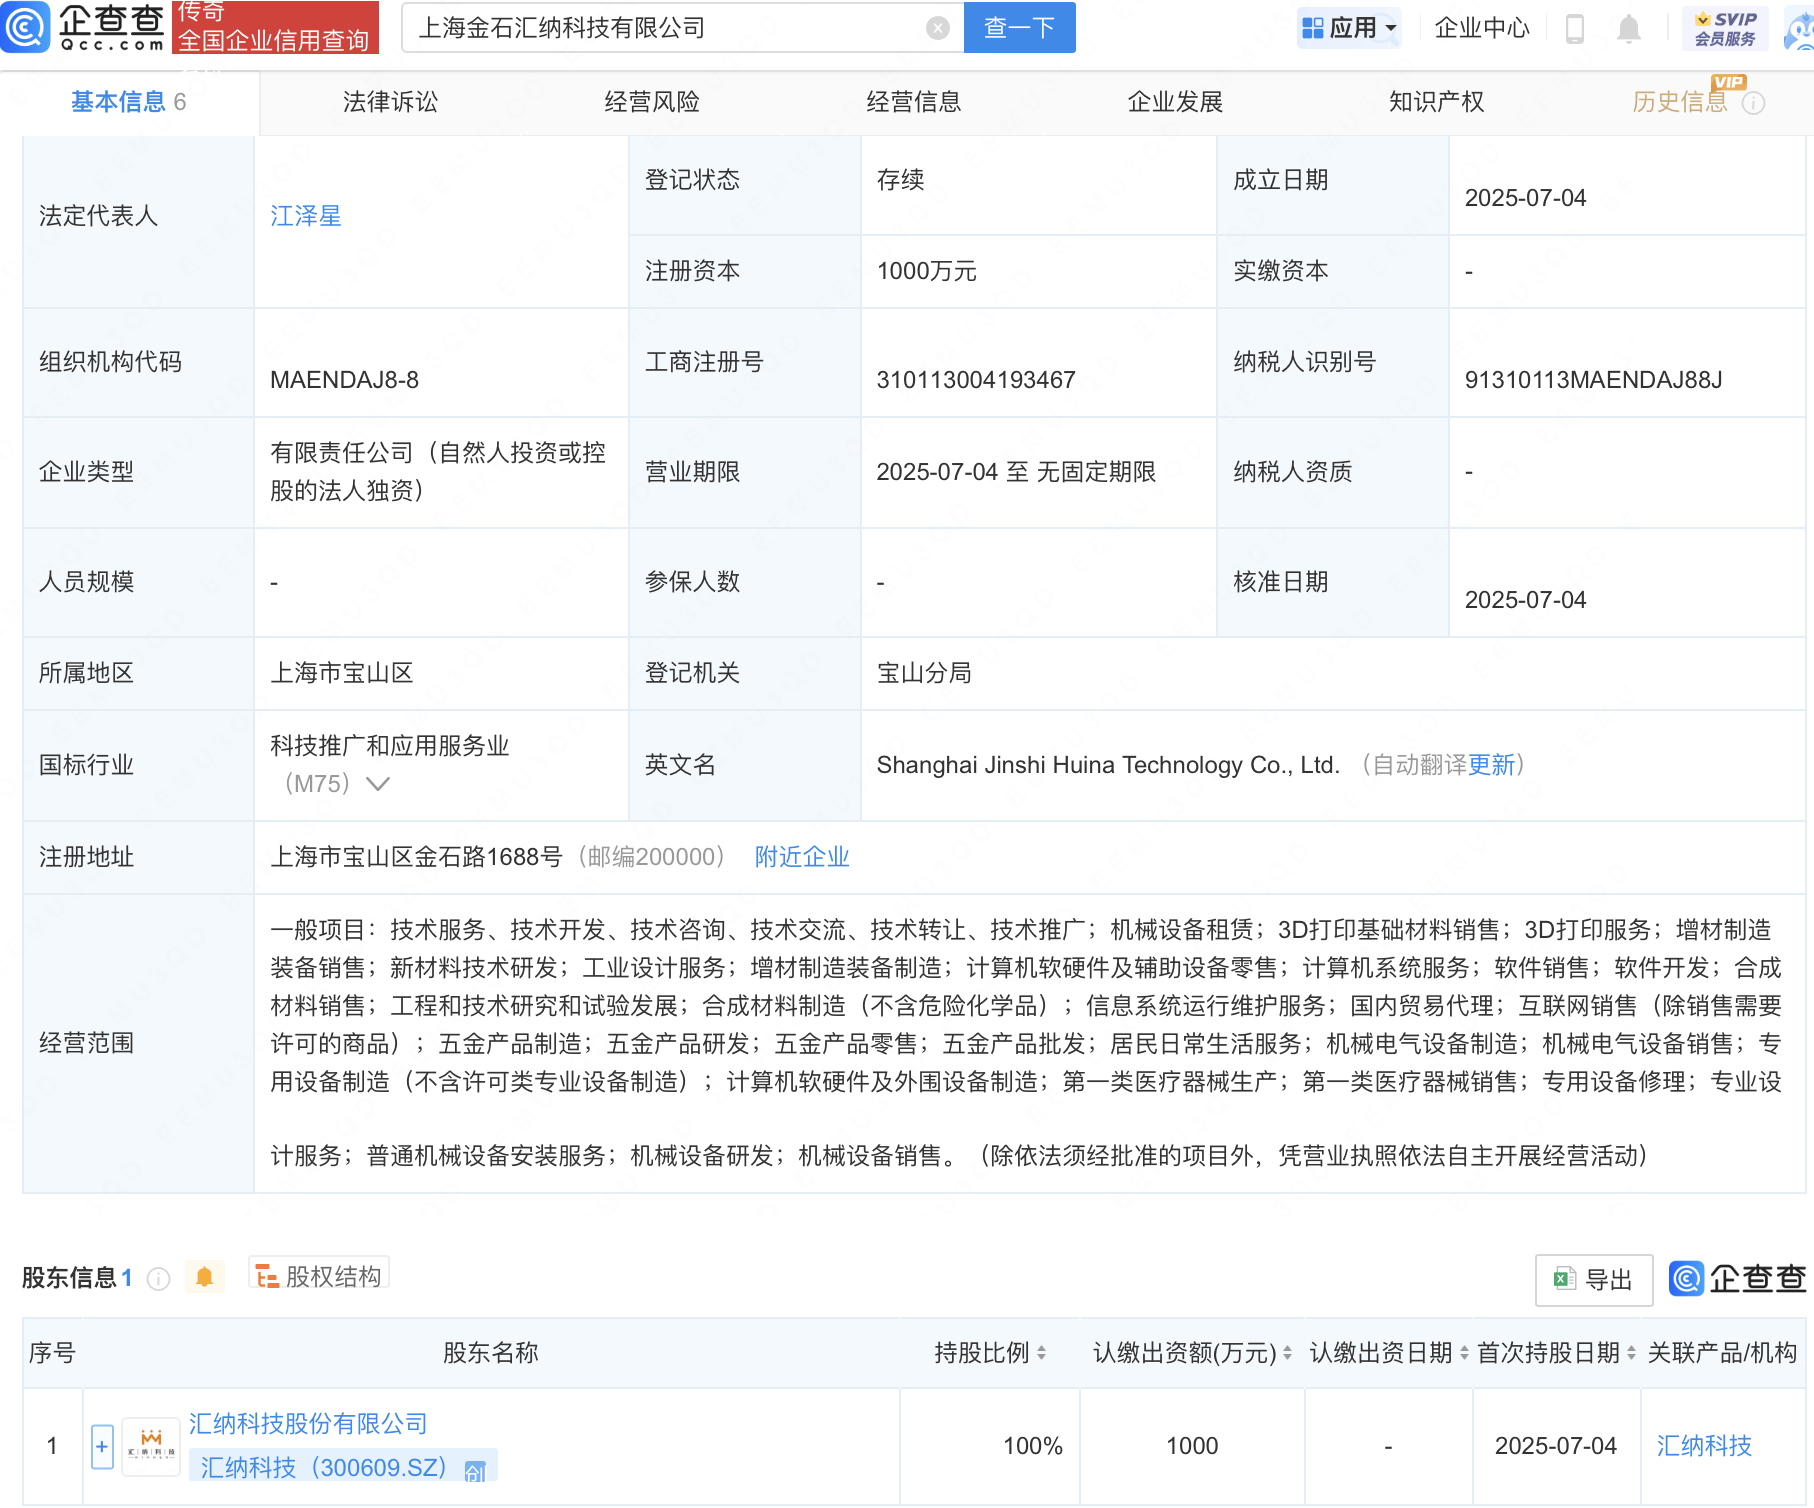Click the info icon beside 股东信息

(x=158, y=1278)
